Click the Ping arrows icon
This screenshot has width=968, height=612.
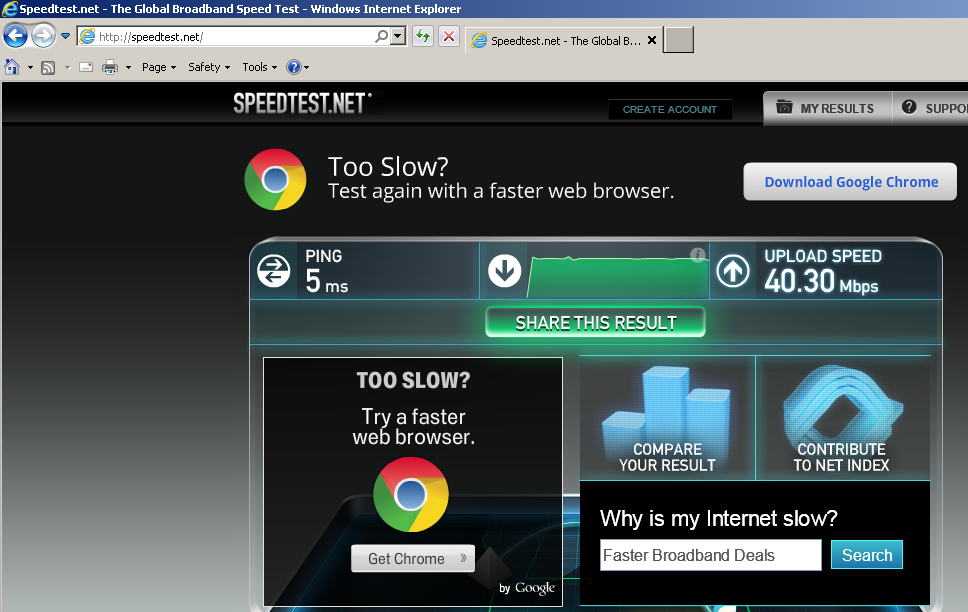pyautogui.click(x=273, y=271)
